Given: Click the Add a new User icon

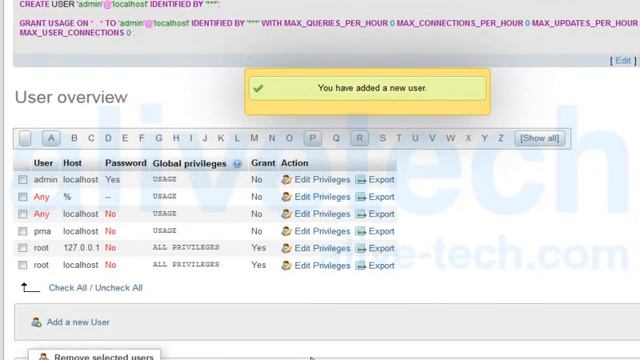Looking at the screenshot, I should click(x=36, y=322).
